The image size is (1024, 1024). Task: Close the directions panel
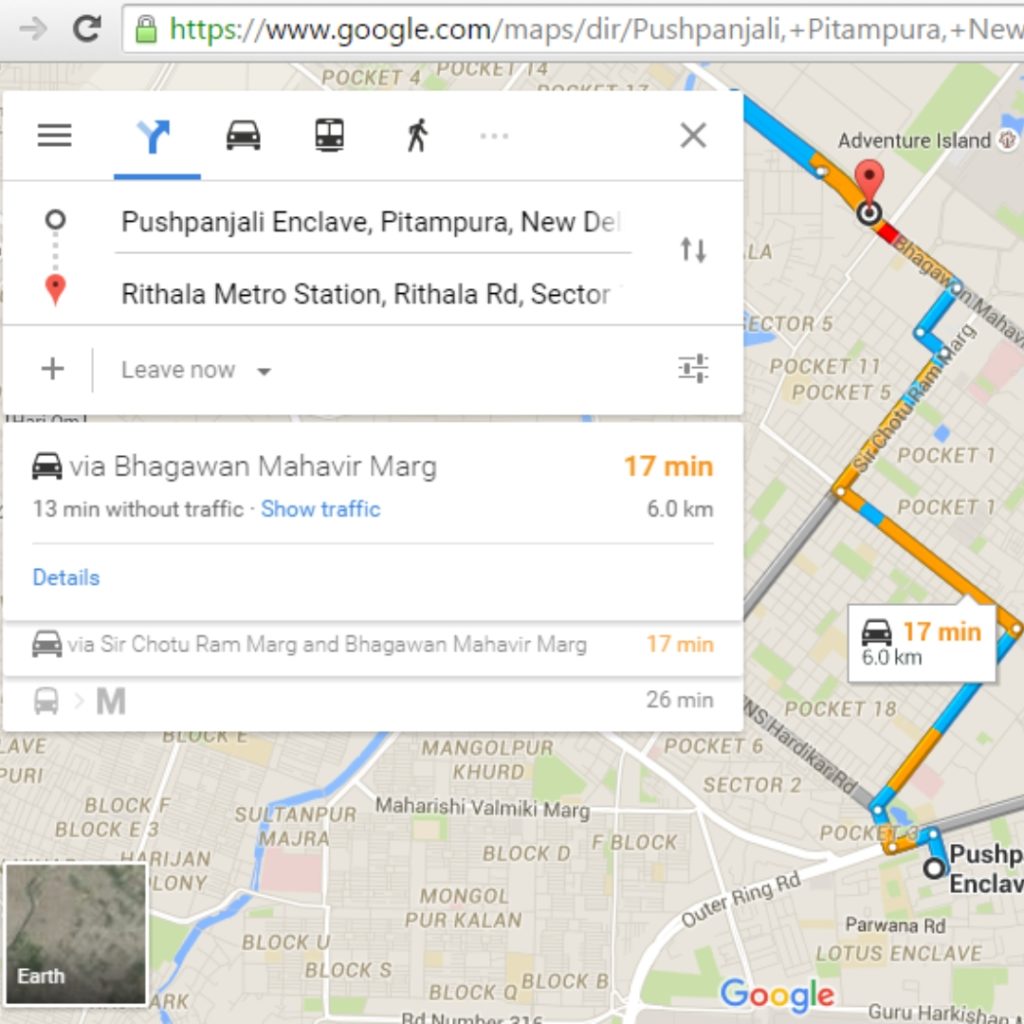point(693,135)
